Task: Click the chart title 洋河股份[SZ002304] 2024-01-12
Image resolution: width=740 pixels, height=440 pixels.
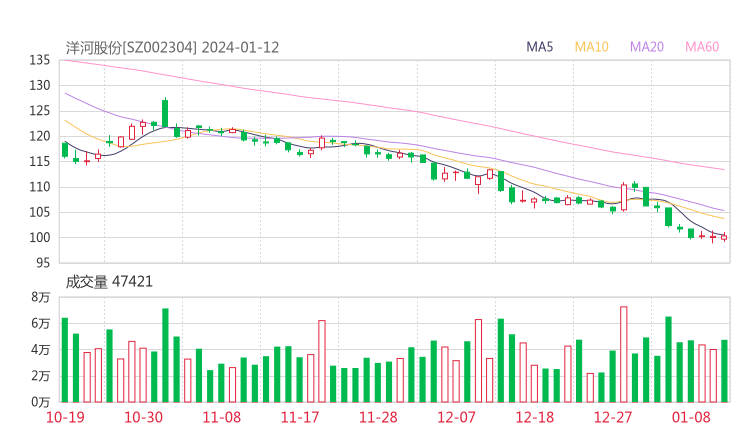Action: [172, 47]
